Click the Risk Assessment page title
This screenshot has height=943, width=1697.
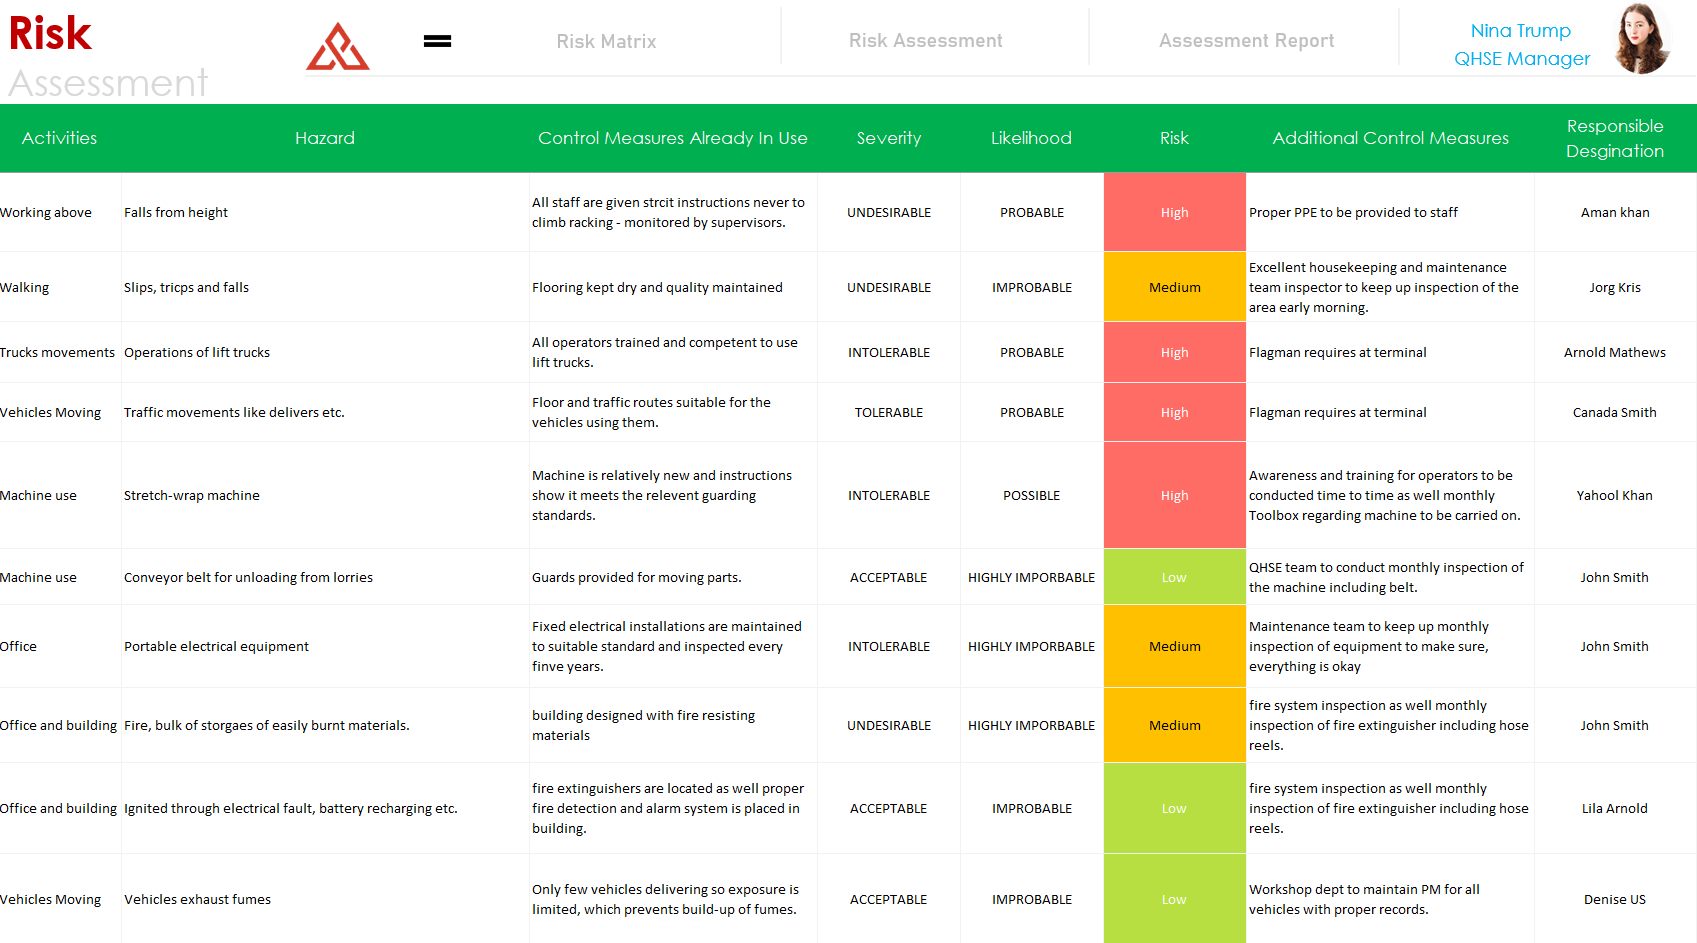click(x=108, y=57)
